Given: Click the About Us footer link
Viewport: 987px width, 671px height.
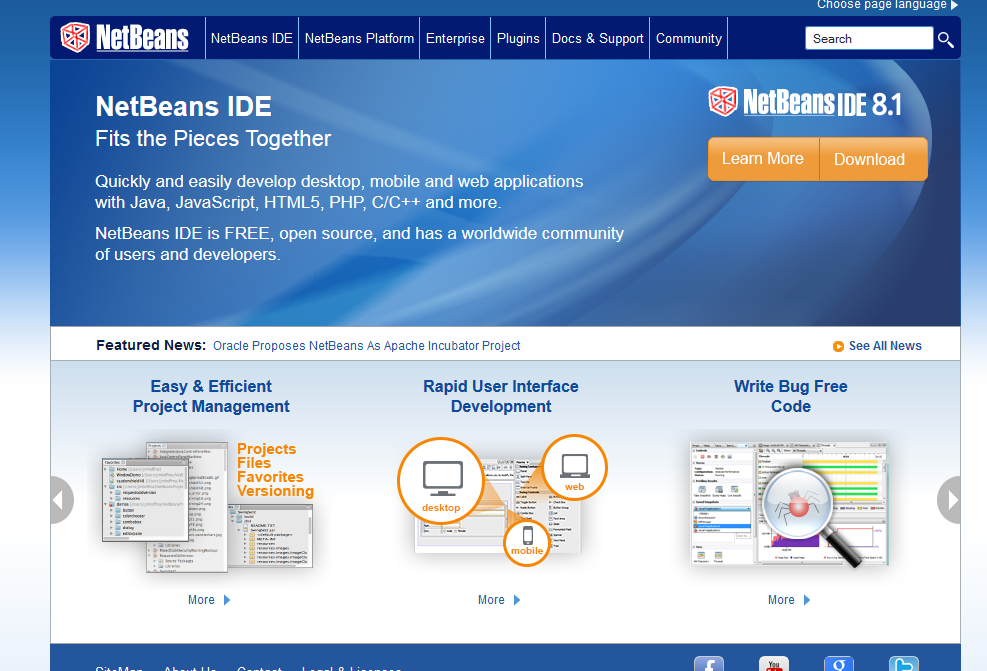Looking at the screenshot, I should pyautogui.click(x=189, y=667).
